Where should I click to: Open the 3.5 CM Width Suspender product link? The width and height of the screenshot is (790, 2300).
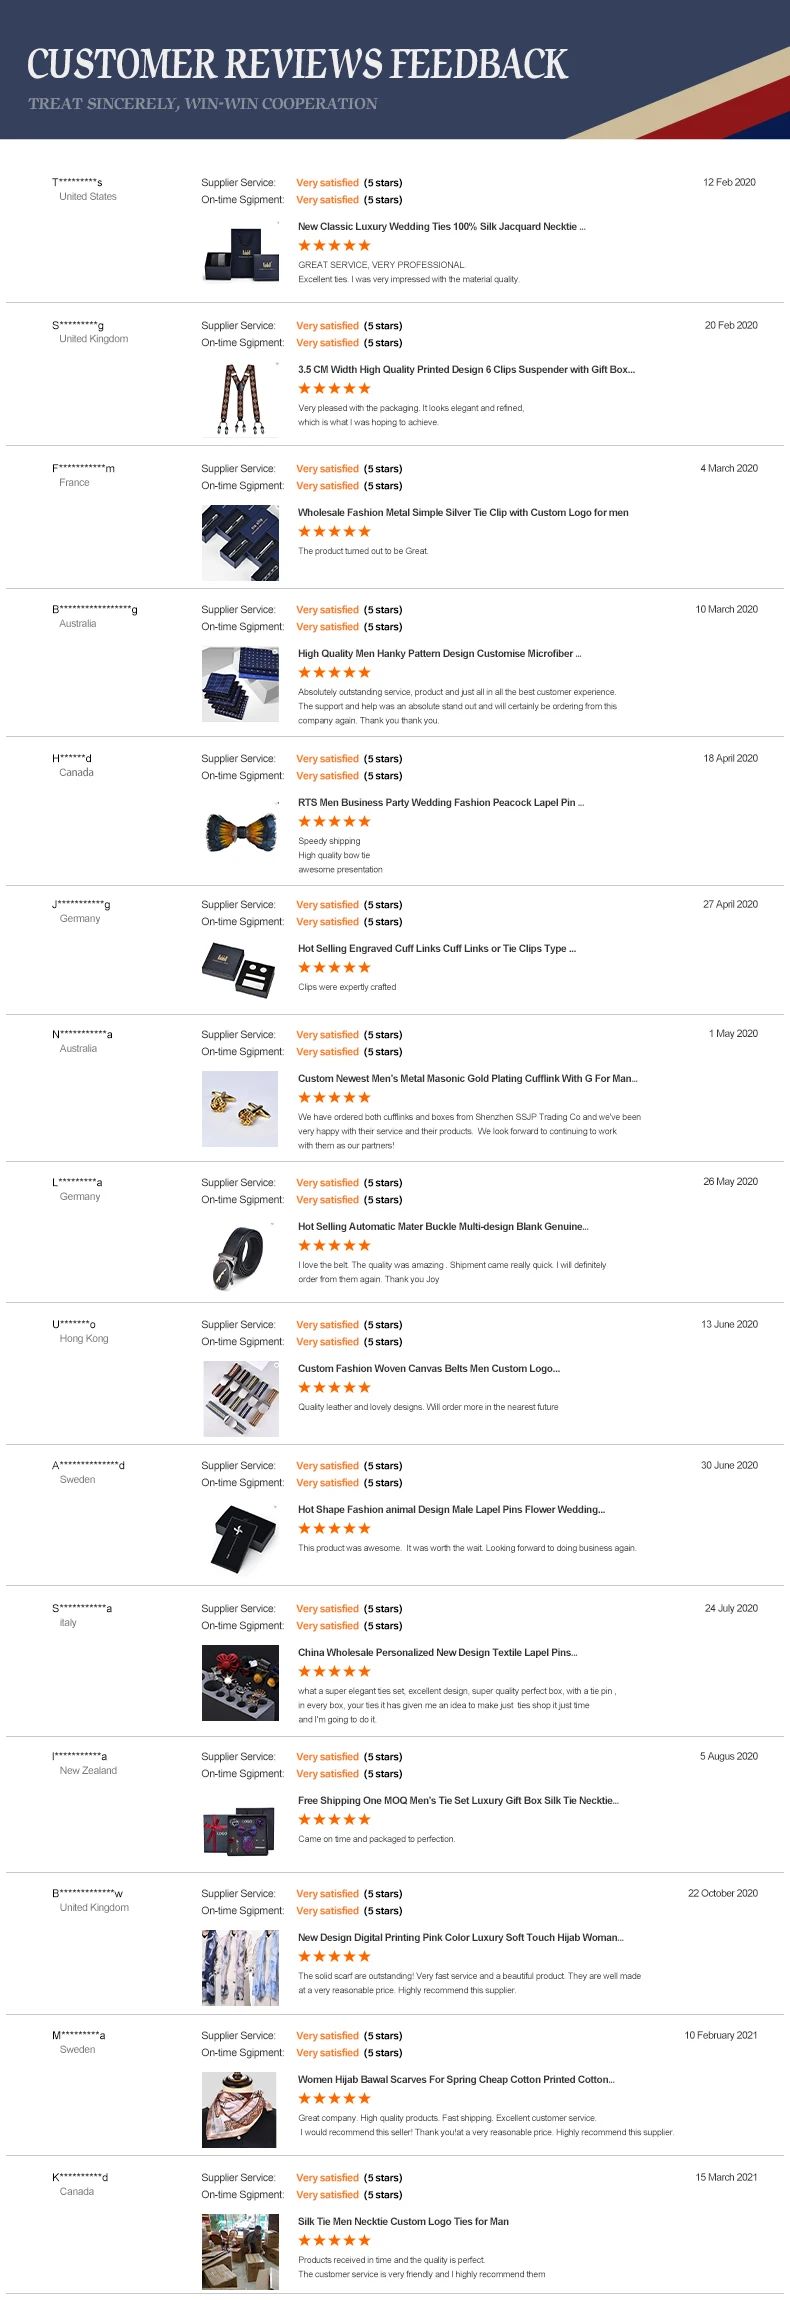(x=466, y=370)
